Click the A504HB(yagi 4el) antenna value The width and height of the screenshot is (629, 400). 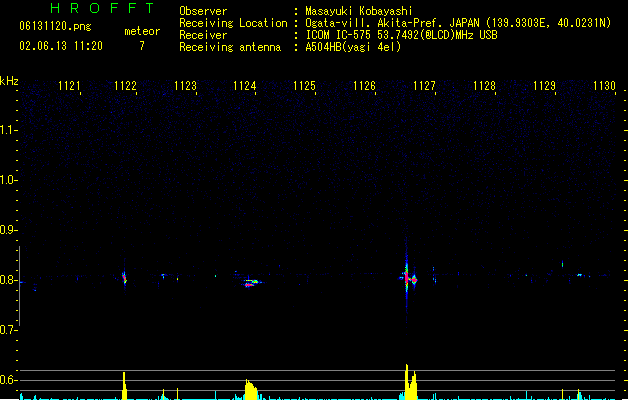point(353,47)
